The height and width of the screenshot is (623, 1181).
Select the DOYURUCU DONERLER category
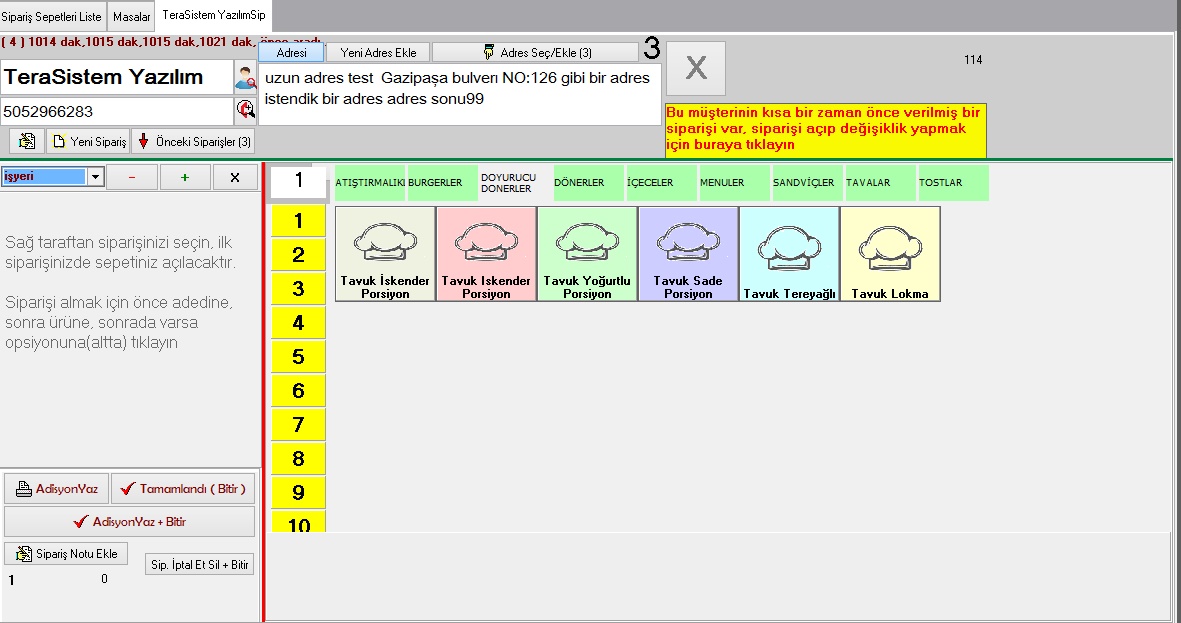pos(515,182)
